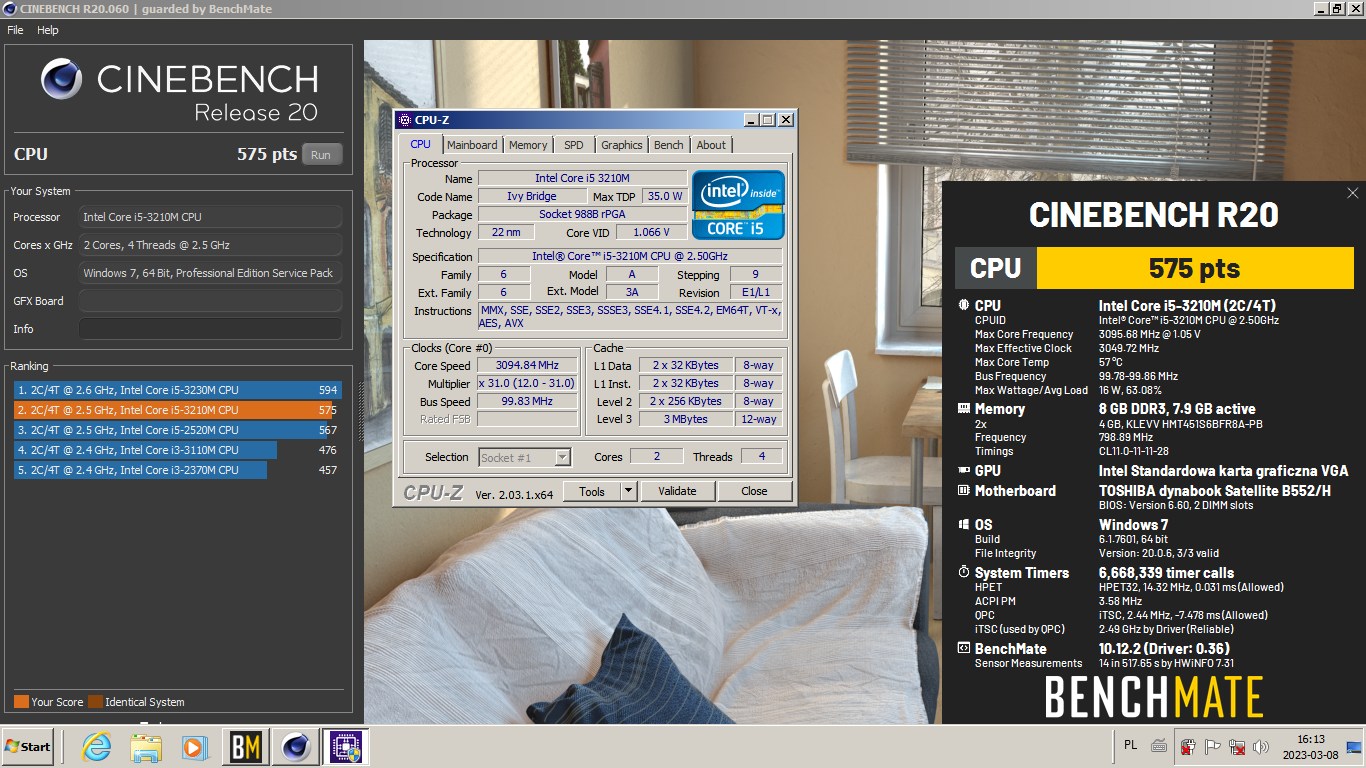This screenshot has height=768, width=1366.
Task: Click the Memory icon in BenchMate panel
Action: [x=964, y=409]
